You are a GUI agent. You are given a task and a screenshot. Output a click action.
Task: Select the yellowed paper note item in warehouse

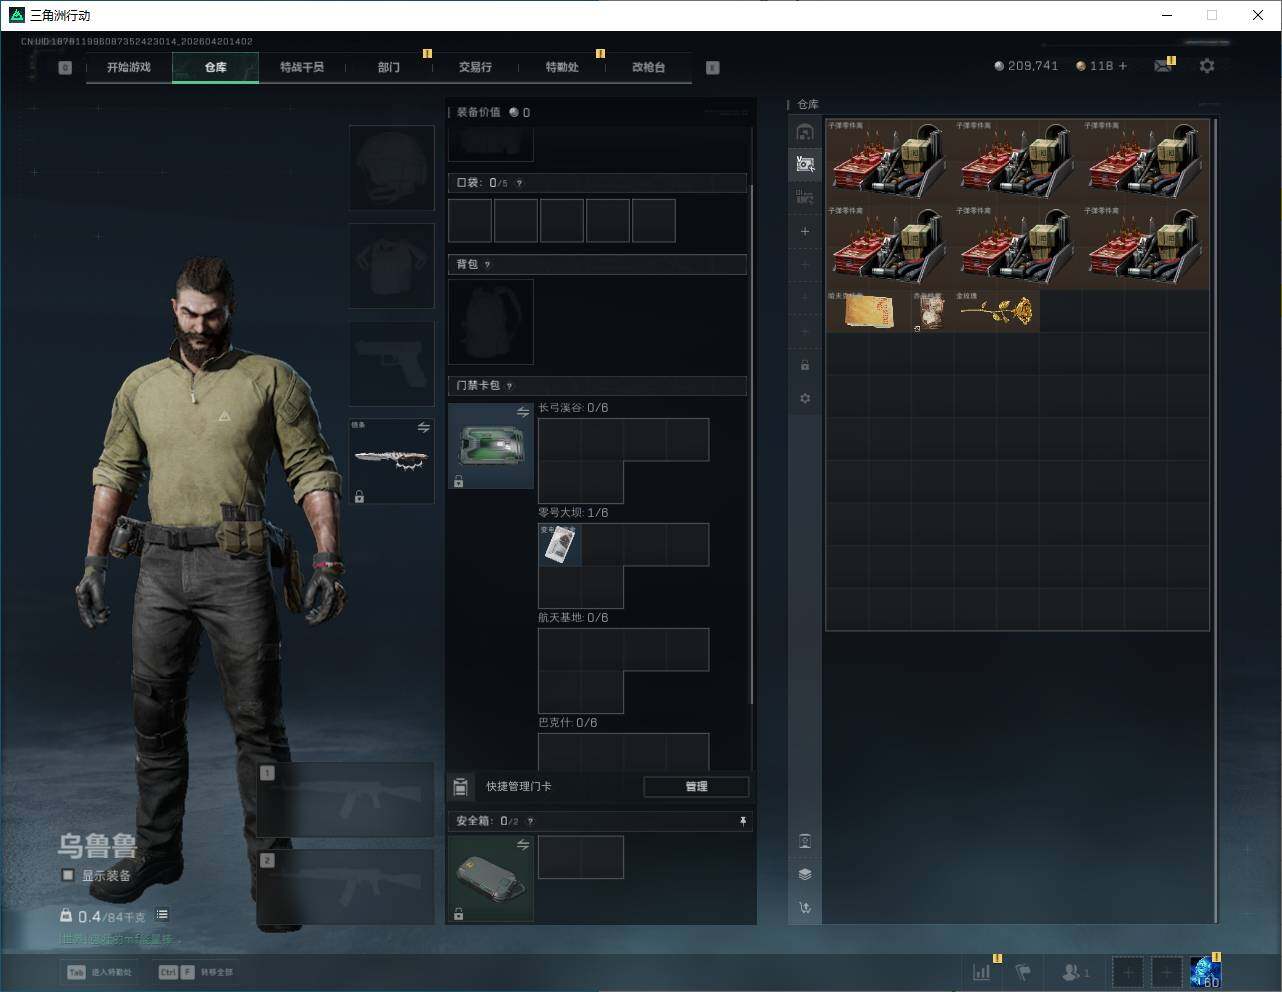pos(868,311)
